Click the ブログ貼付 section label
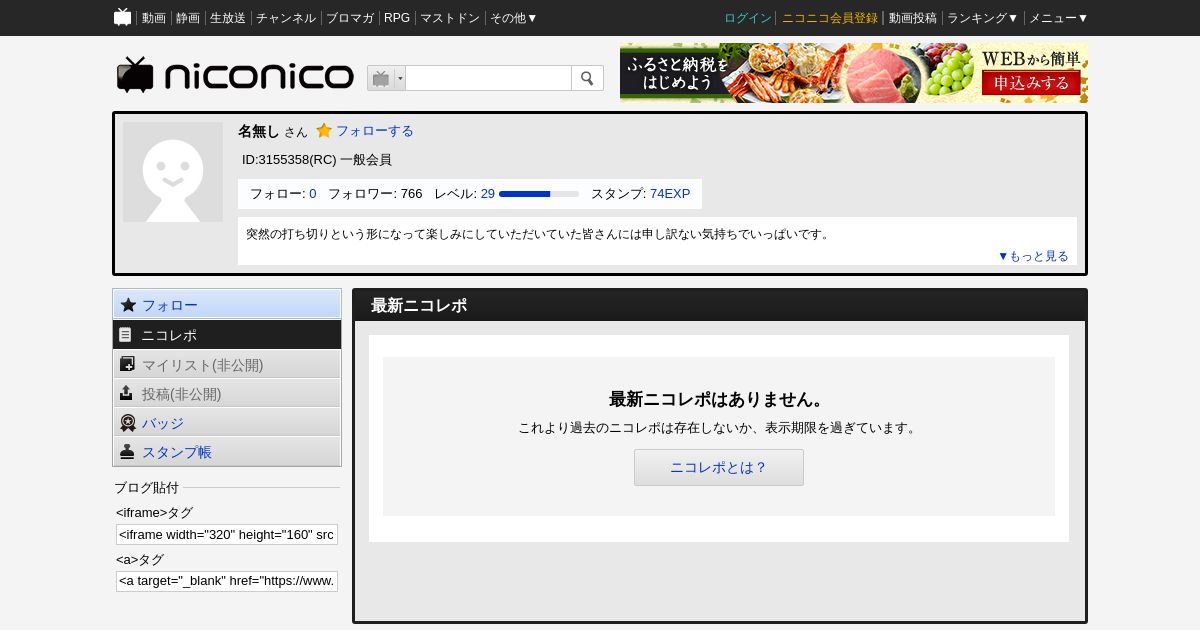This screenshot has height=630, width=1200. pyautogui.click(x=146, y=488)
